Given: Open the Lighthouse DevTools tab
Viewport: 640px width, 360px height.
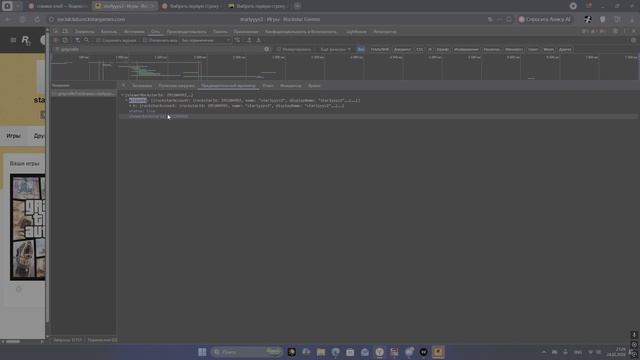Looking at the screenshot, I should click(x=356, y=31).
